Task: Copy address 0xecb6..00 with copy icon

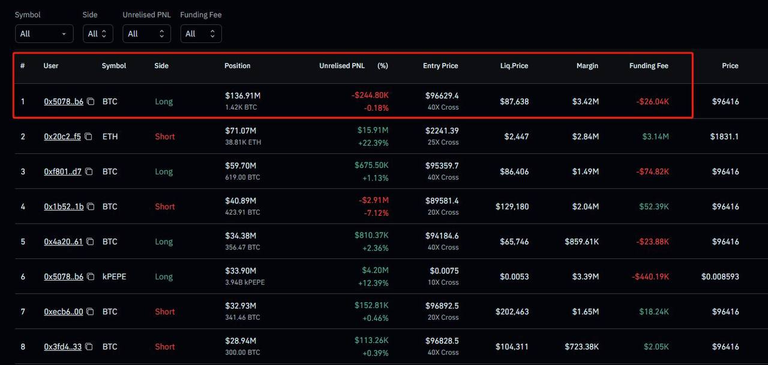Action: (91, 312)
